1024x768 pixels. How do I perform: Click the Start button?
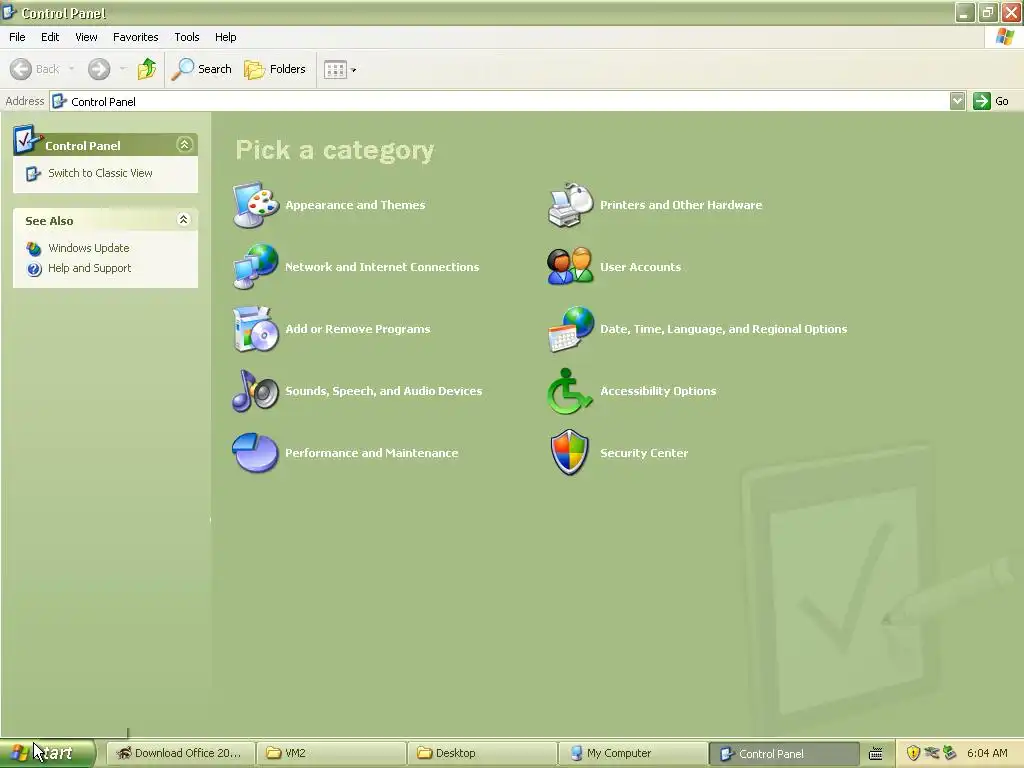point(47,753)
